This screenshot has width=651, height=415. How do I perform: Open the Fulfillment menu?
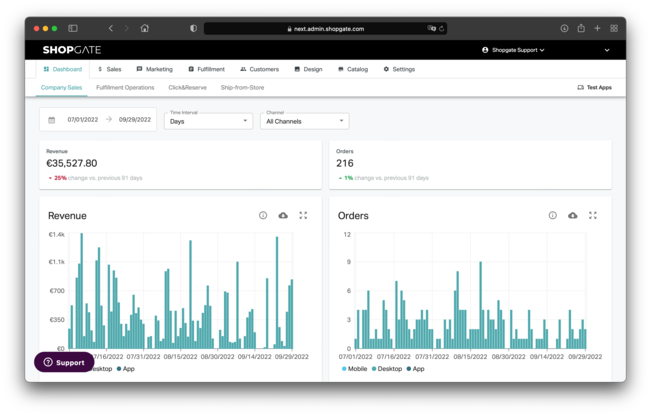click(x=206, y=69)
